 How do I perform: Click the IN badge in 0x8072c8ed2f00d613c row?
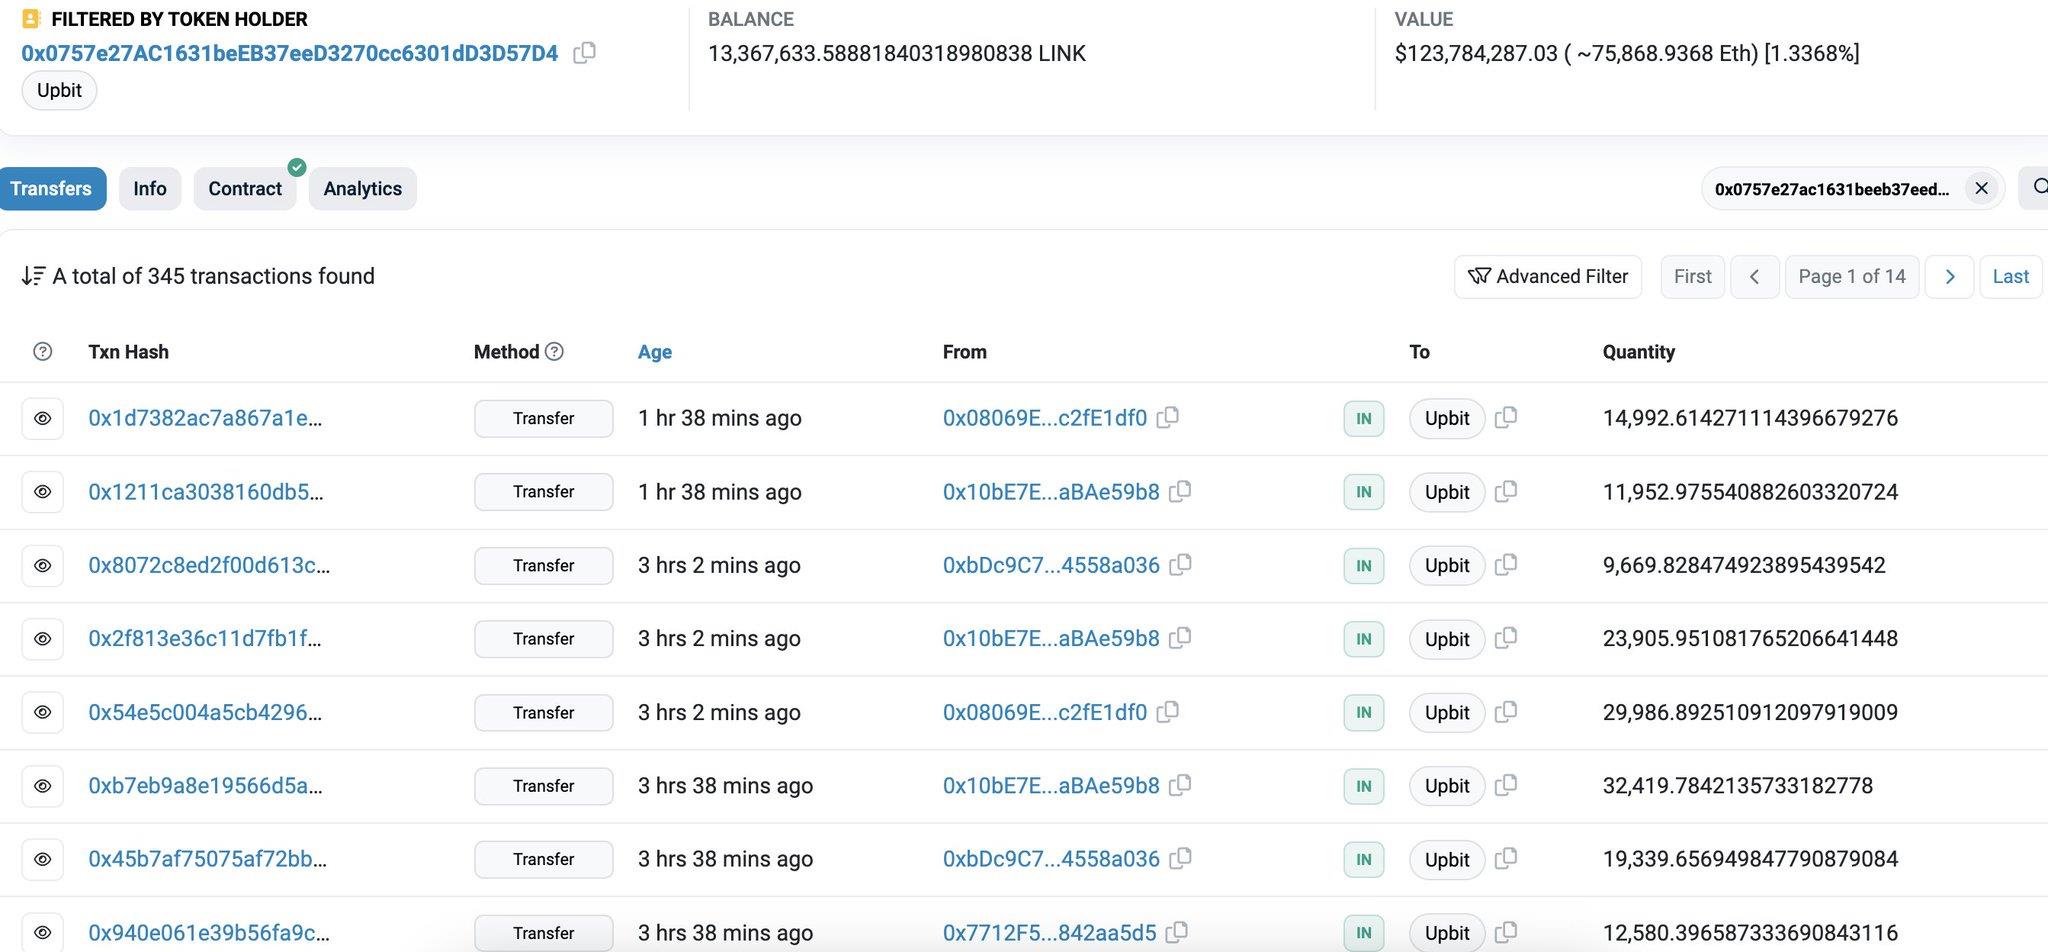tap(1364, 566)
